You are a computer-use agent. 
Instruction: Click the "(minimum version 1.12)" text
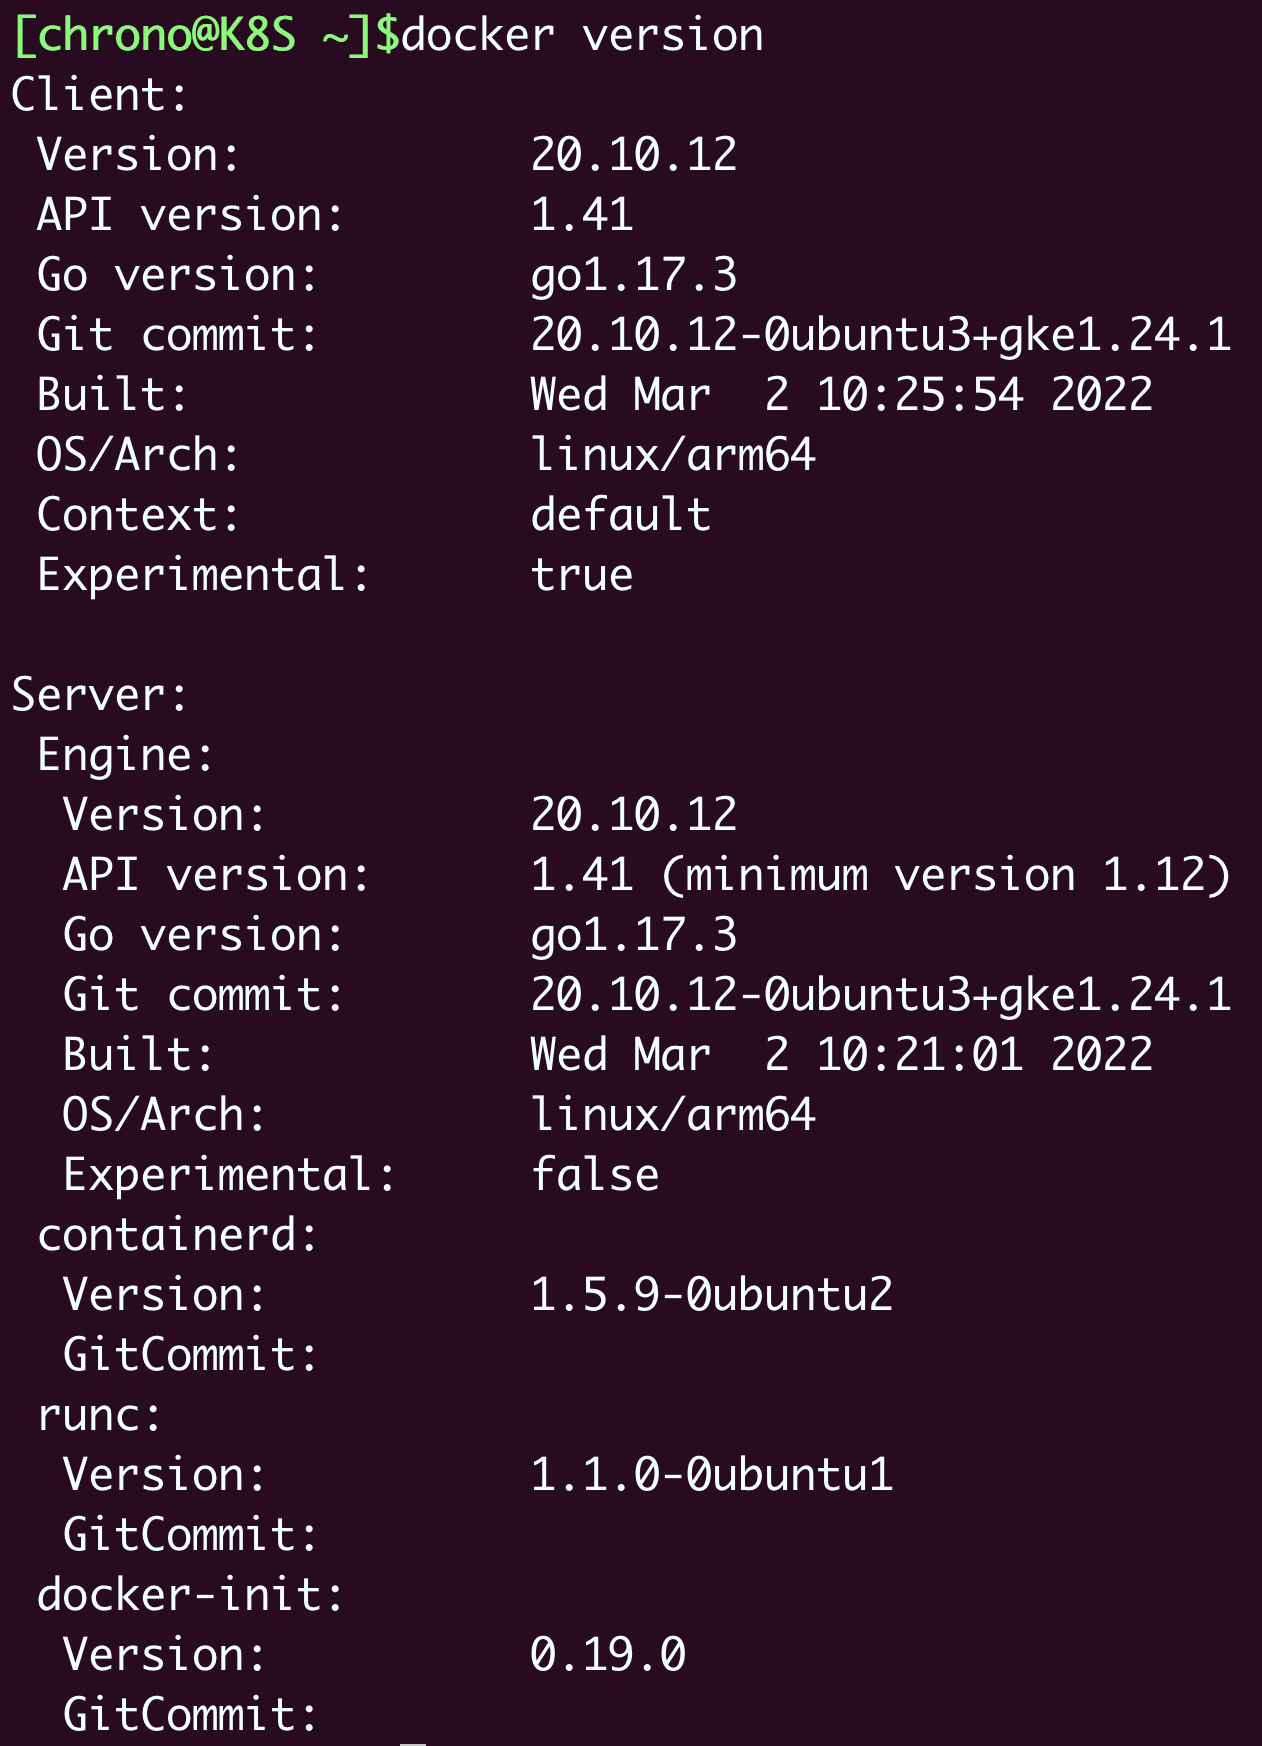click(x=945, y=876)
